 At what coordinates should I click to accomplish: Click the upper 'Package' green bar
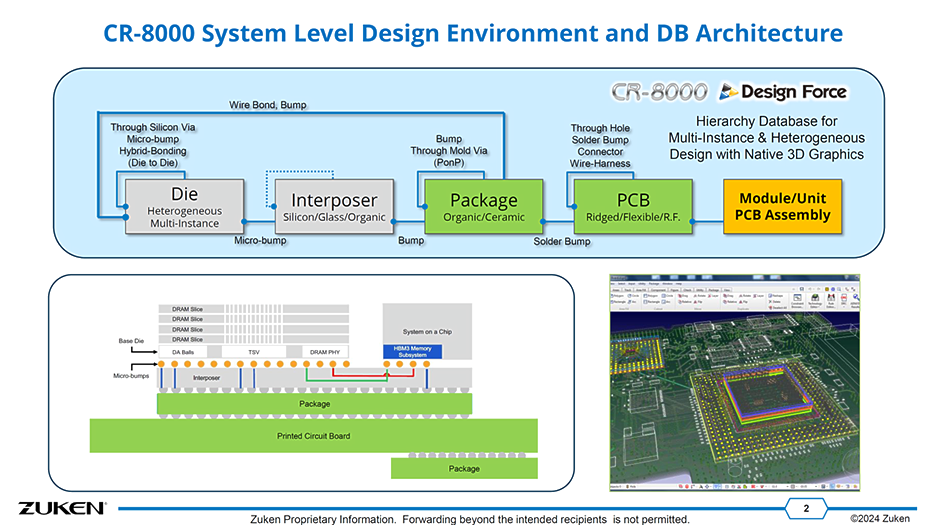pos(314,404)
